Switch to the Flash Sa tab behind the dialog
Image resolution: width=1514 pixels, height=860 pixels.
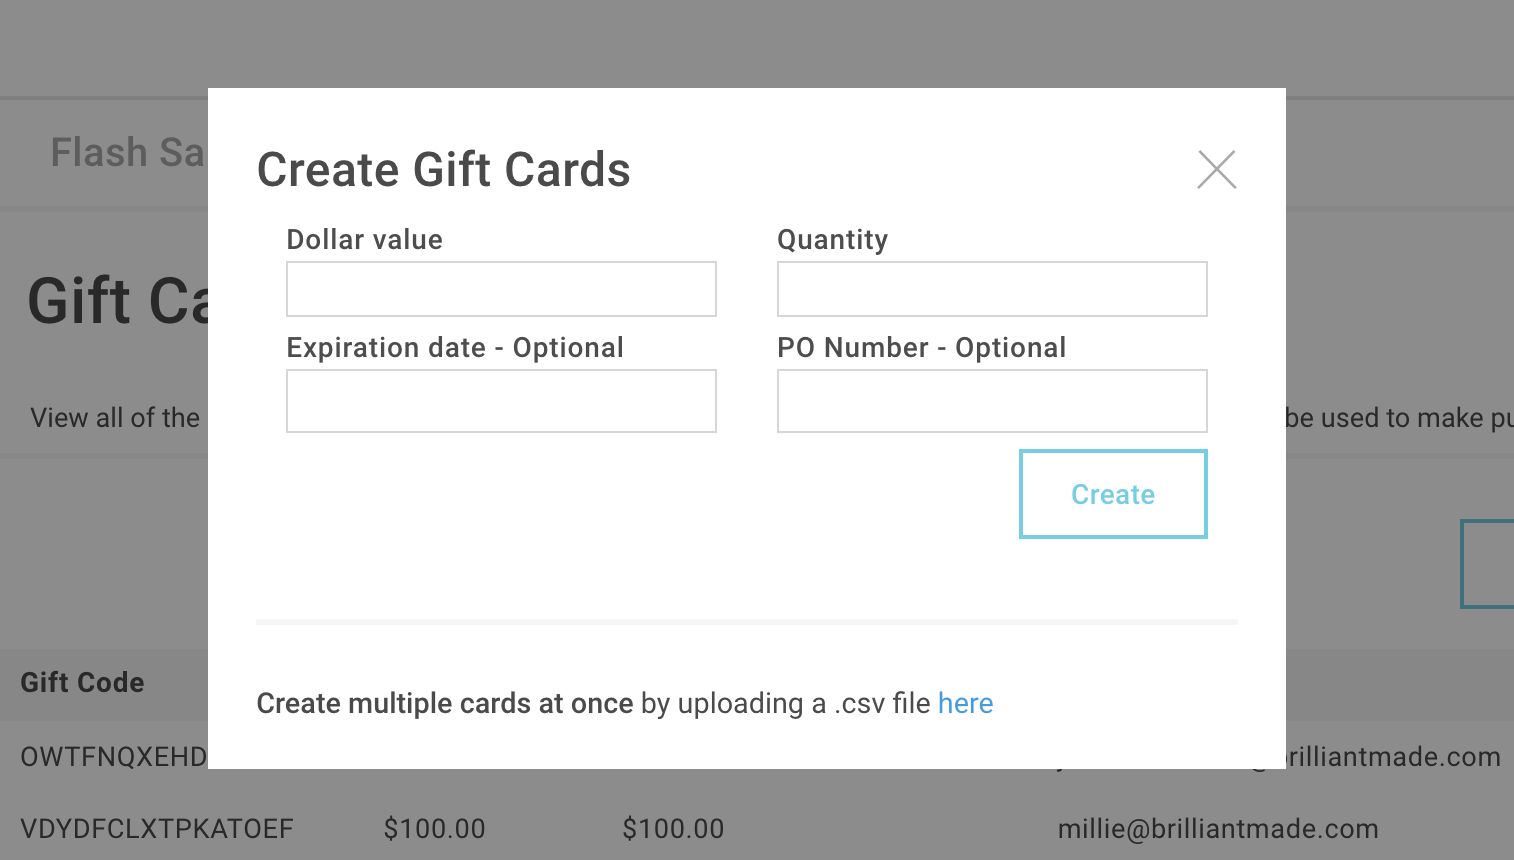coord(128,153)
